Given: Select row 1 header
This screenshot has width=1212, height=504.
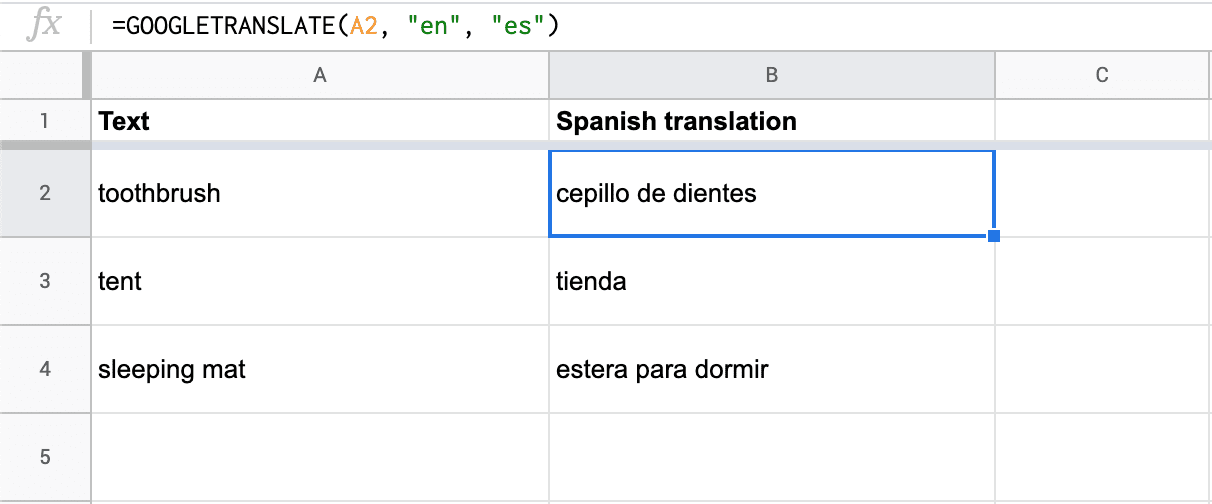Looking at the screenshot, I should click(x=44, y=121).
